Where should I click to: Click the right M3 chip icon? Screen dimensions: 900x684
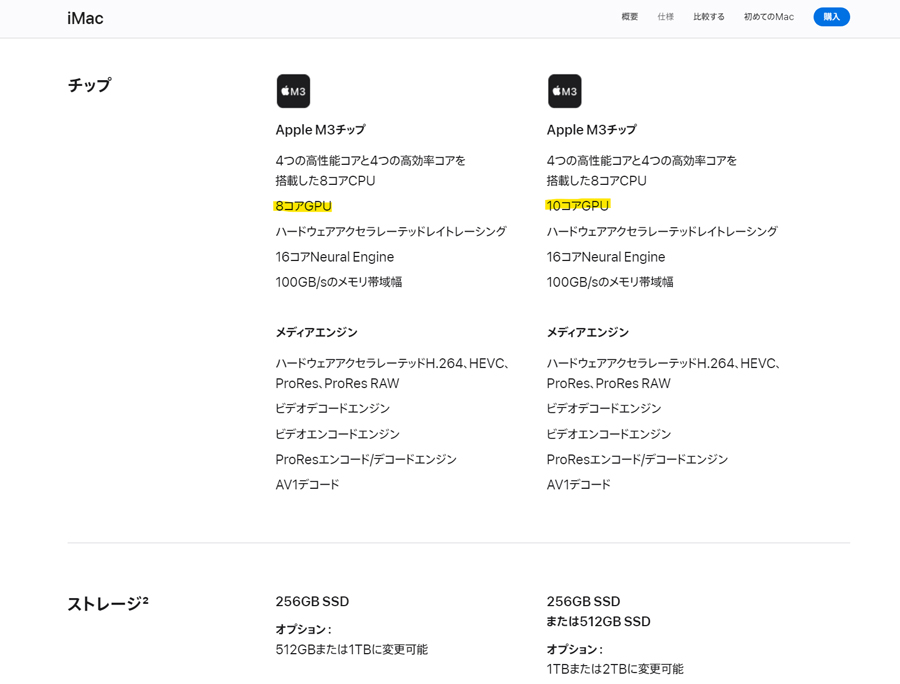point(565,91)
